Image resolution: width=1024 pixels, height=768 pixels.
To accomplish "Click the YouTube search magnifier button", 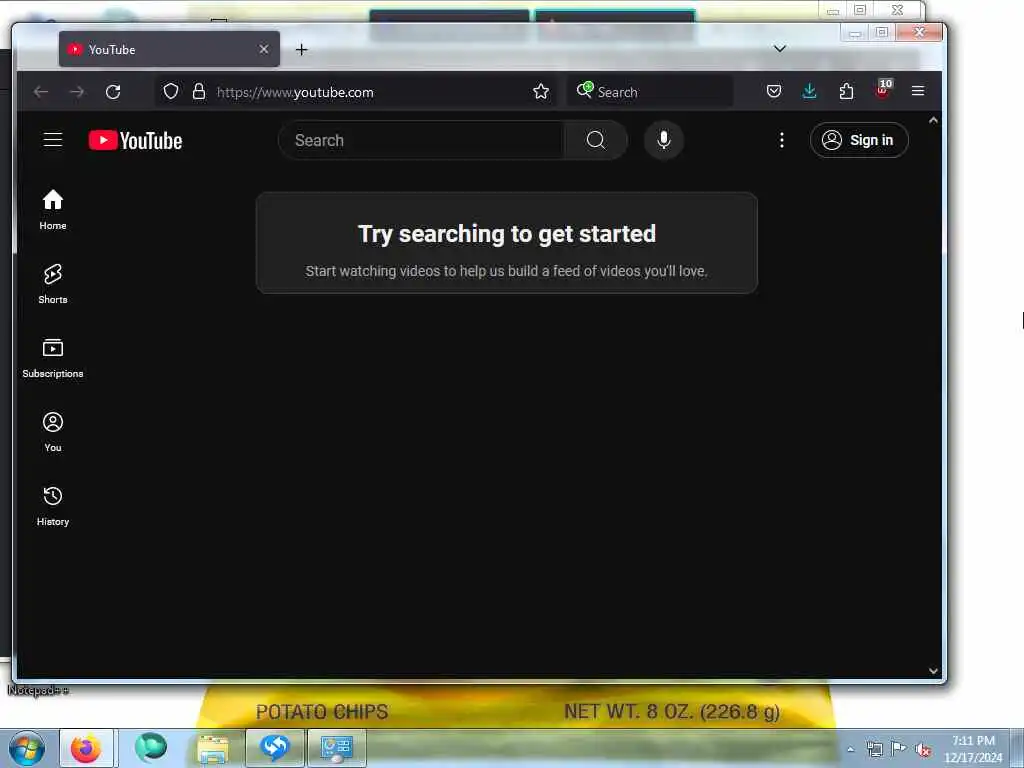I will 596,140.
